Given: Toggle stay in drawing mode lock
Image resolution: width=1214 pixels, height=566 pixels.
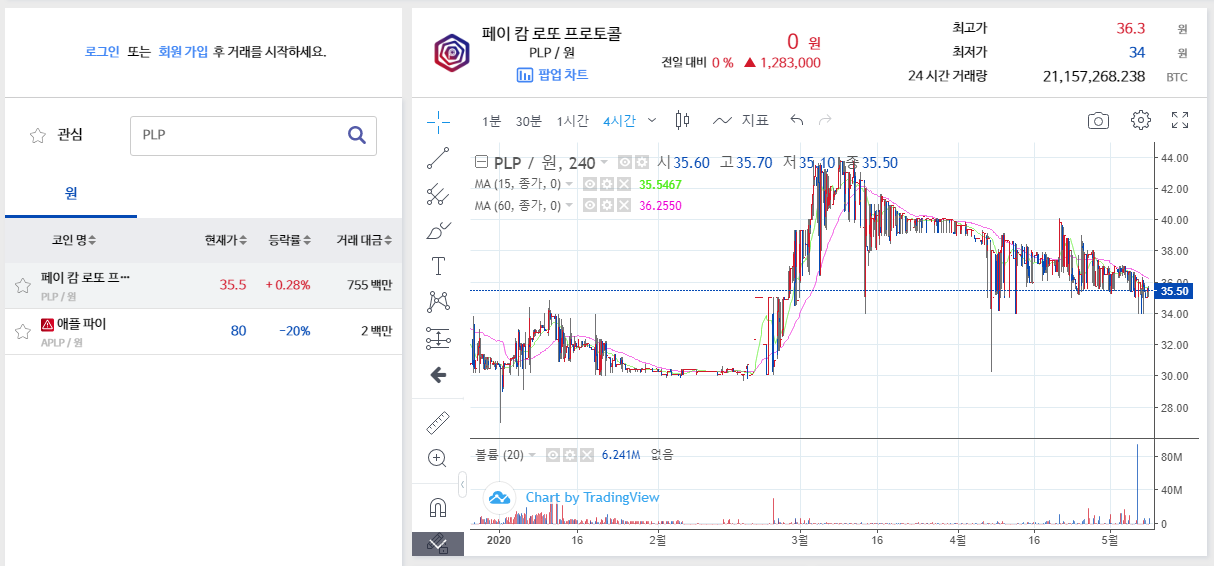Looking at the screenshot, I should pos(438,544).
